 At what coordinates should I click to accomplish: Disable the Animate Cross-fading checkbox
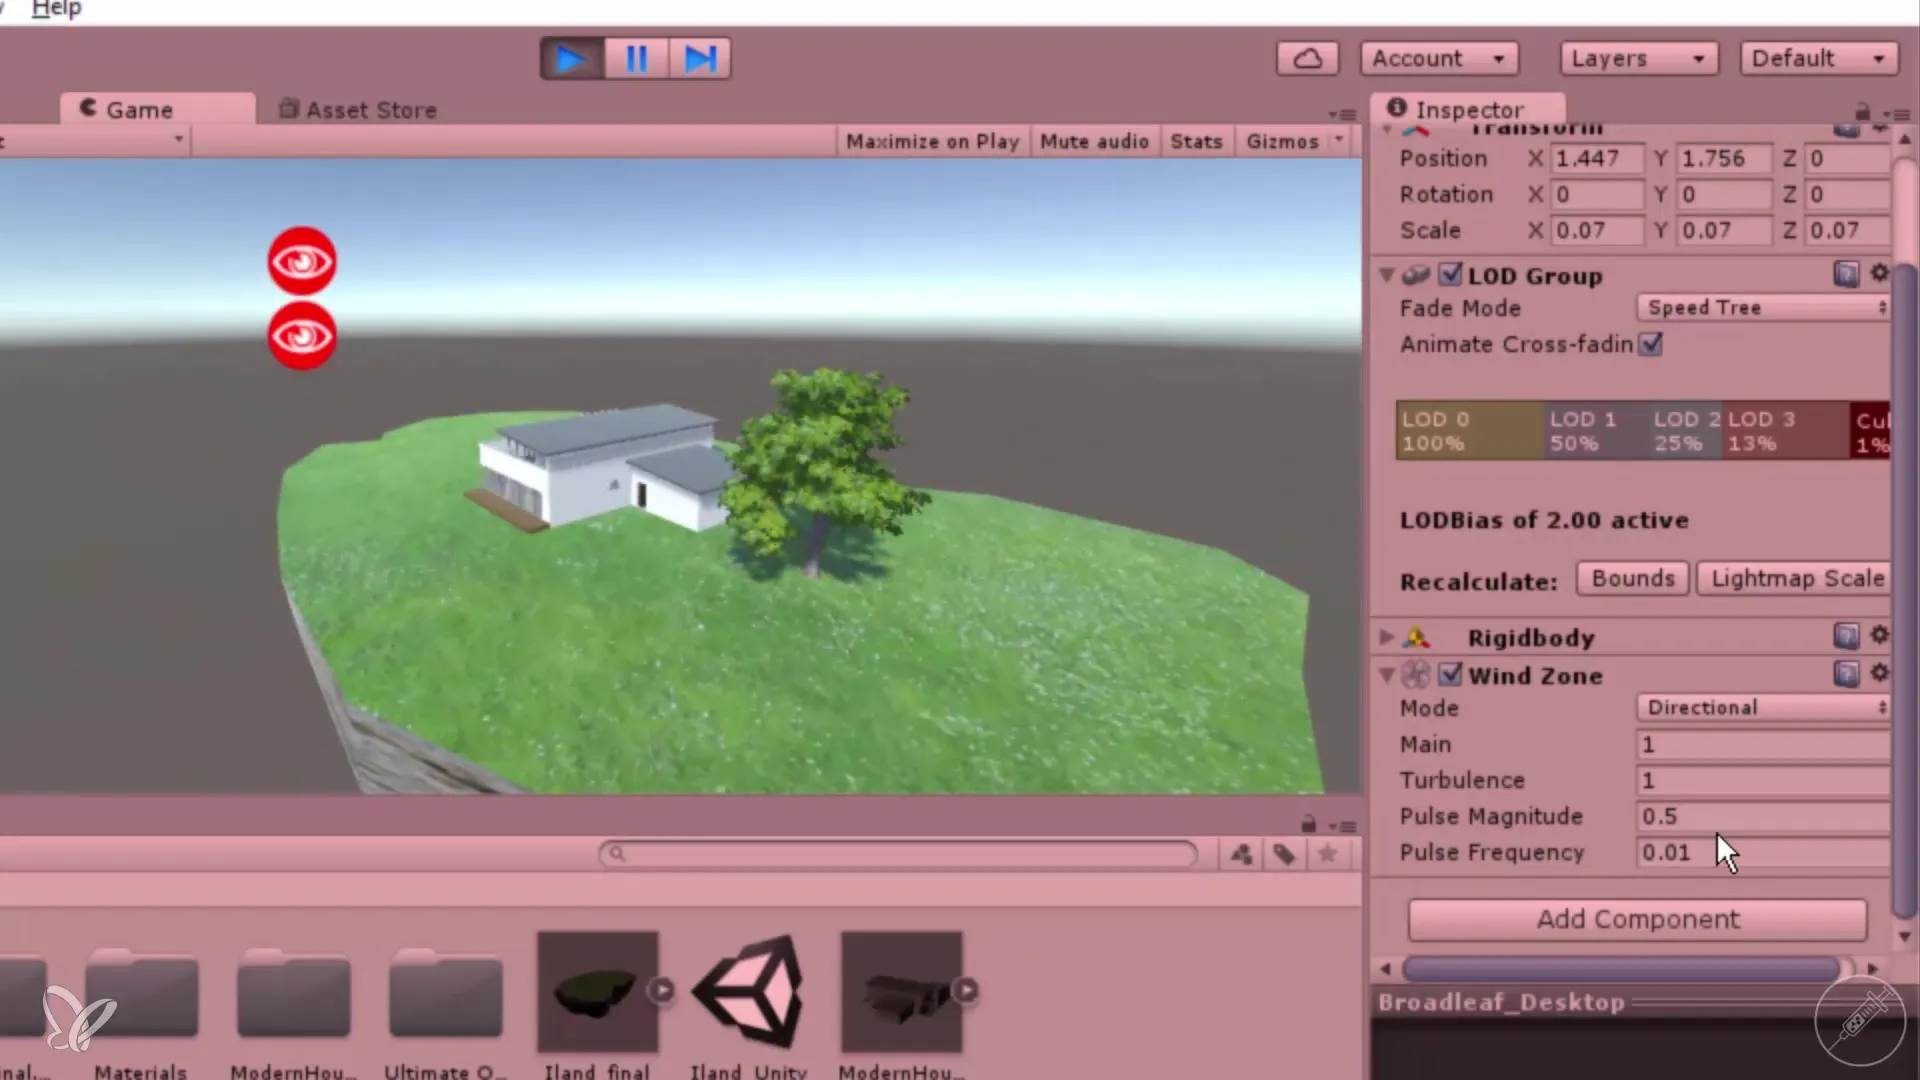(x=1651, y=344)
